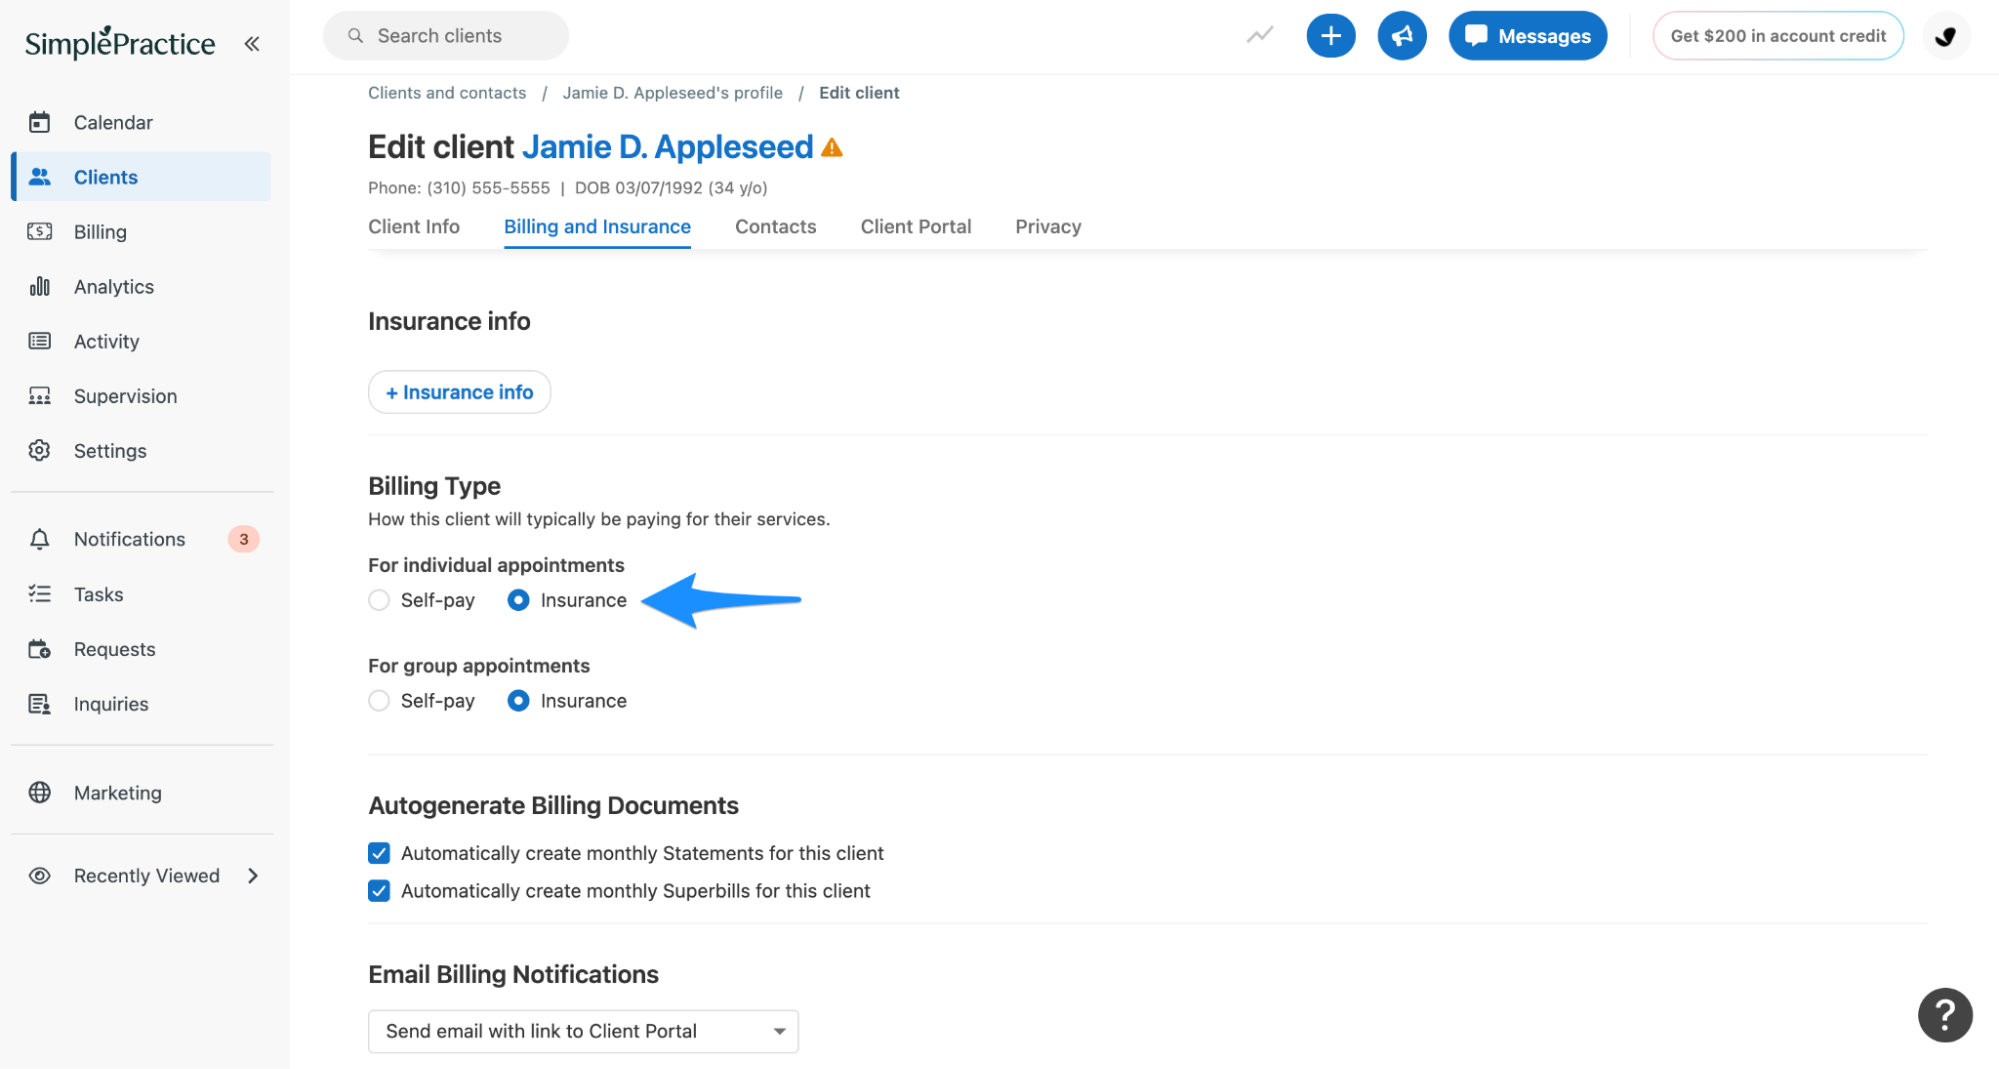Open the Inquiries icon
Viewport: 1999px width, 1069px height.
coord(40,704)
